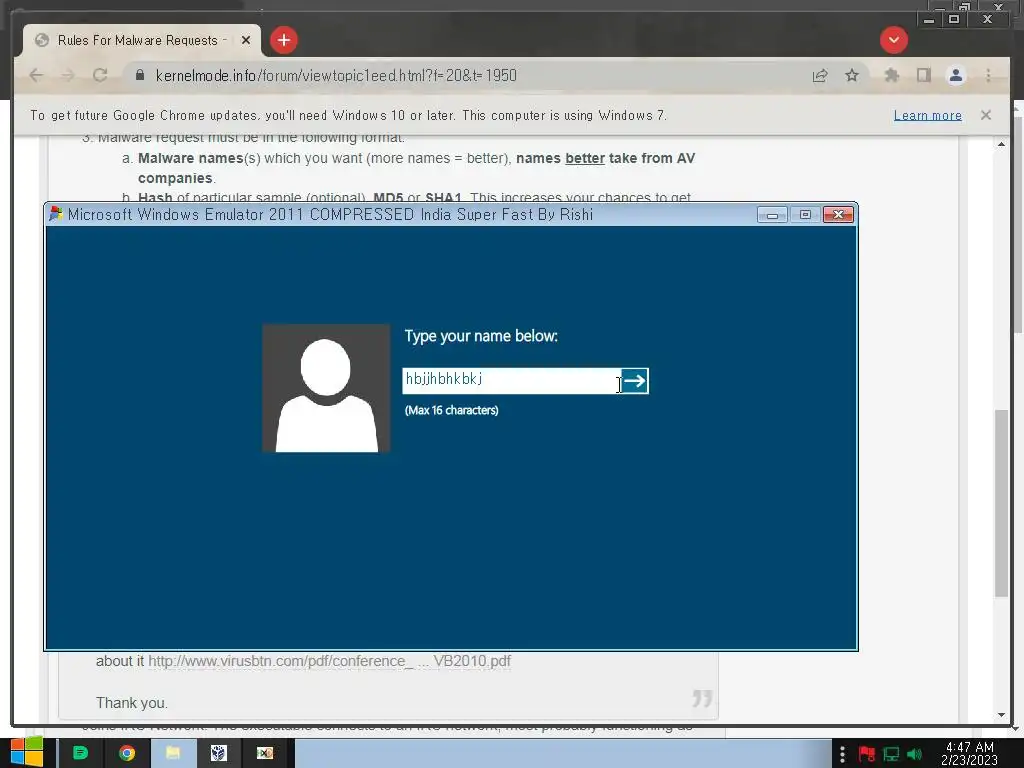Click the page vertical scrollbar thumb
Screen dimensions: 1024x768
coord(1001,503)
